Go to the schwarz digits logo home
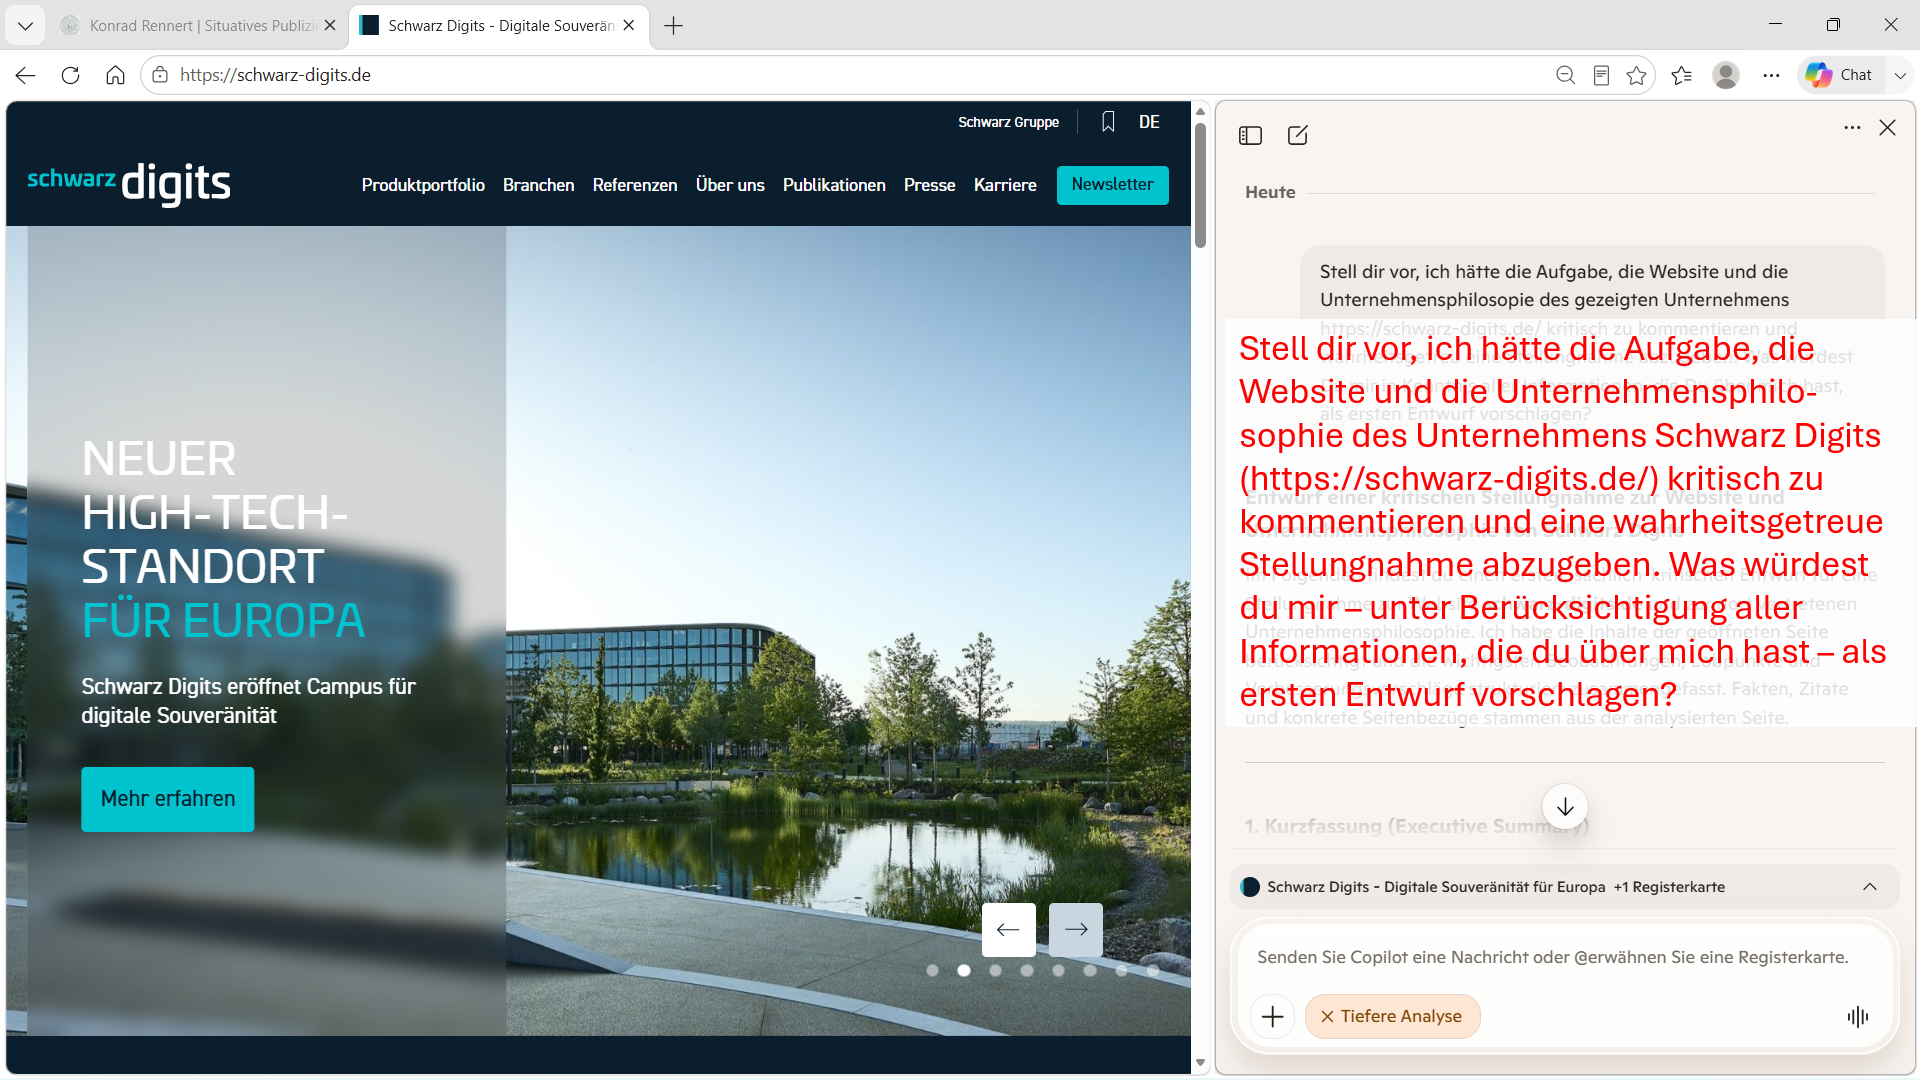 pyautogui.click(x=129, y=183)
